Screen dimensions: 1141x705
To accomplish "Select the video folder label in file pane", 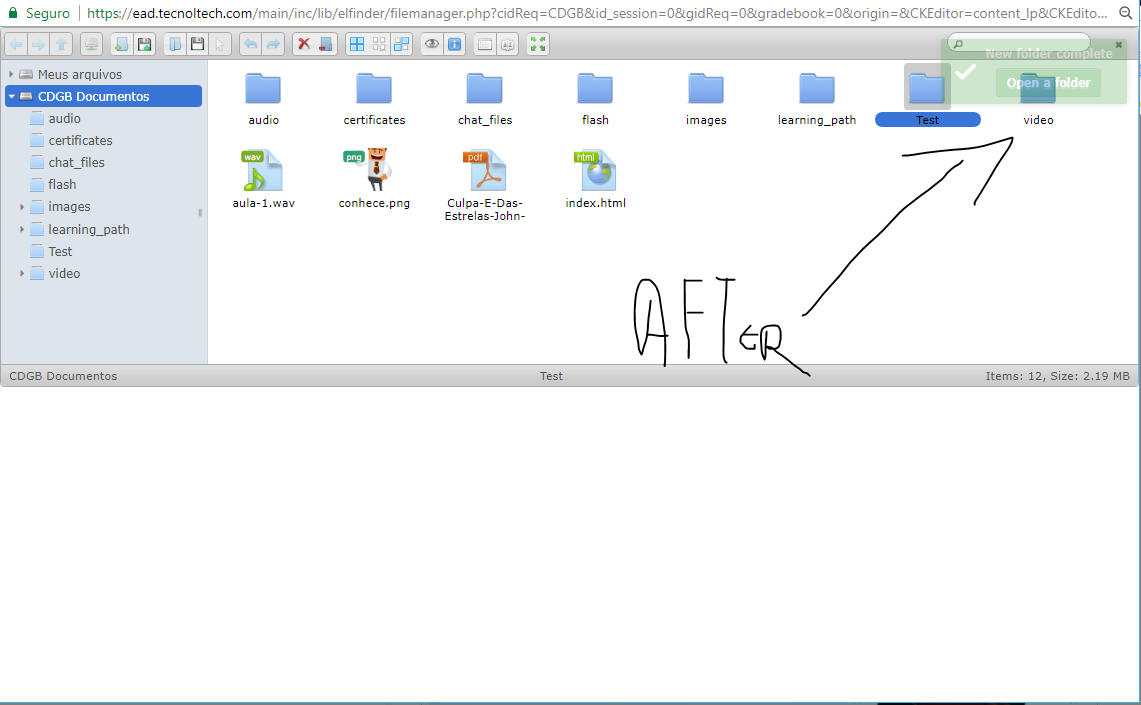I will [1038, 120].
